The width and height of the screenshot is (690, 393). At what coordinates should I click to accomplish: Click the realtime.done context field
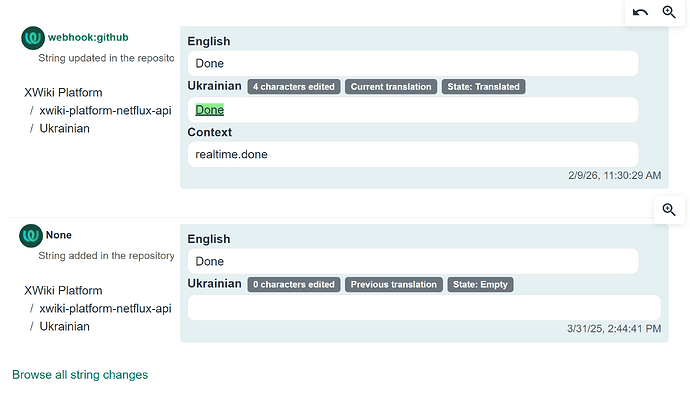413,154
